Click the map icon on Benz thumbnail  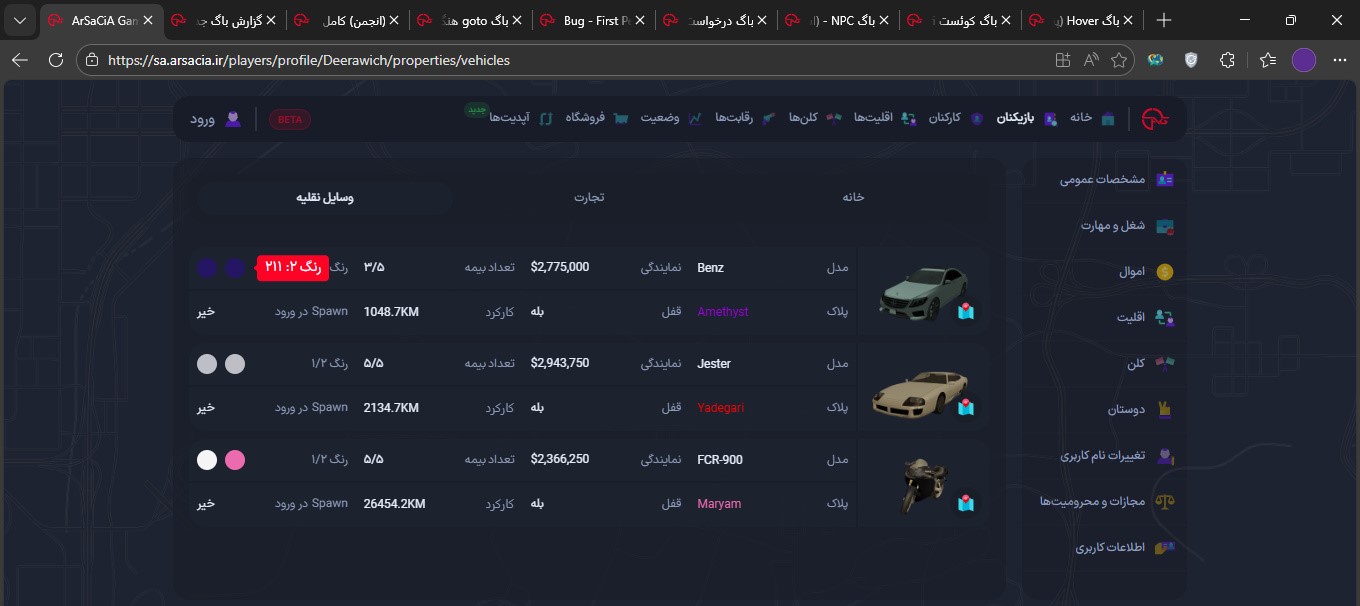point(965,311)
